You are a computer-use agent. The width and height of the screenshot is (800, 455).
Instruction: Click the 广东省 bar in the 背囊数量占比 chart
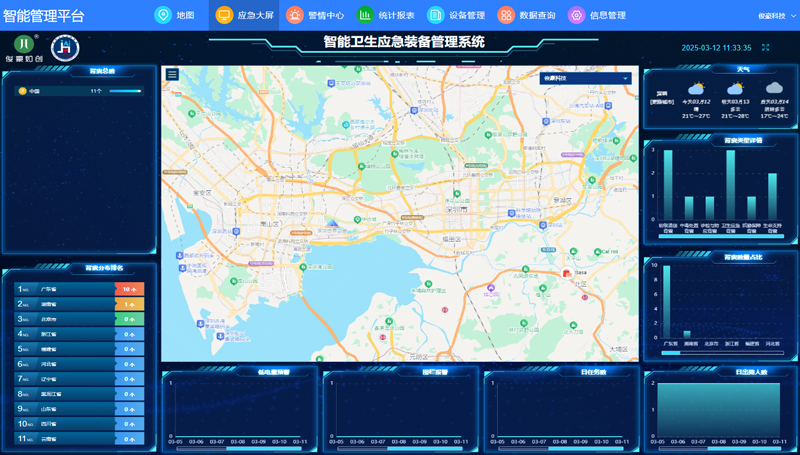(666, 301)
